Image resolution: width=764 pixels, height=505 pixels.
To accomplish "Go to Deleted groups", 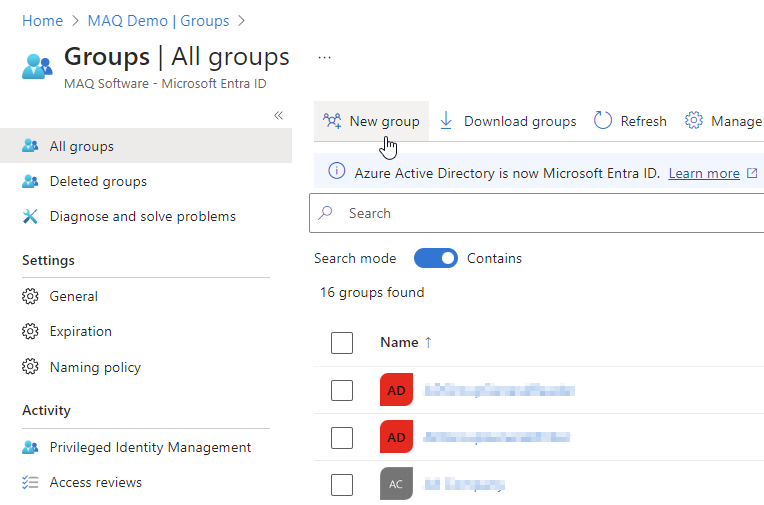I will point(97,181).
